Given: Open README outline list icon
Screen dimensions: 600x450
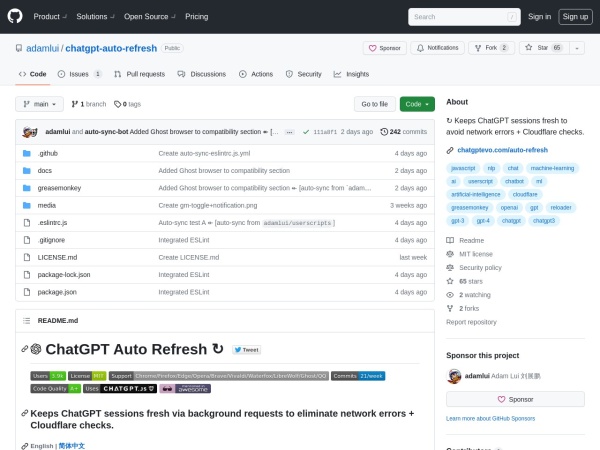Looking at the screenshot, I should [26, 321].
